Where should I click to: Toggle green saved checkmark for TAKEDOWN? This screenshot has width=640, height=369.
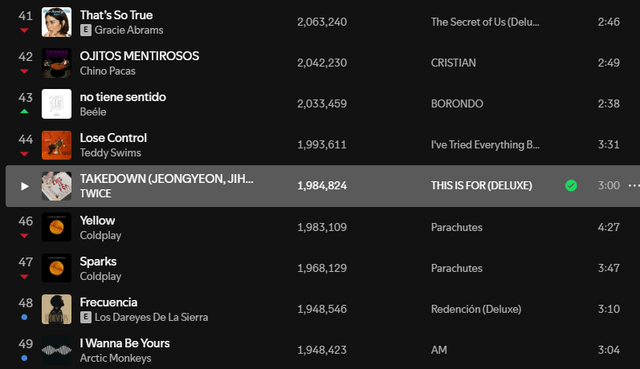[x=571, y=186]
